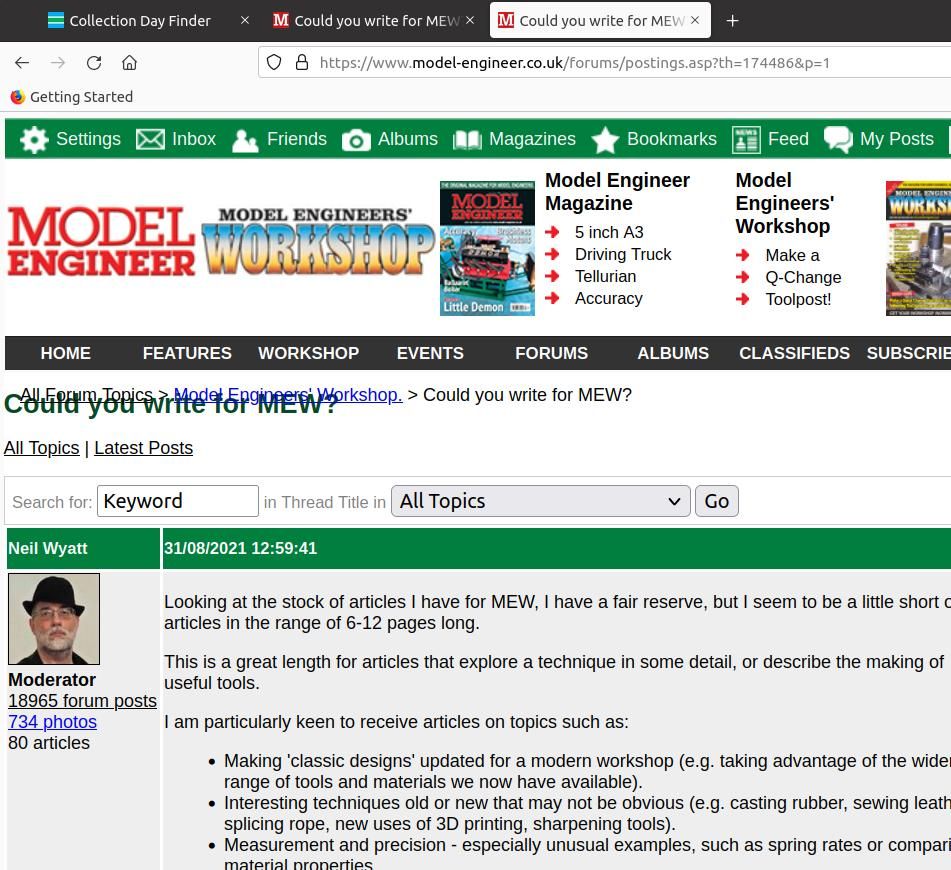Click the 5 inch A3 article item

pyautogui.click(x=609, y=232)
